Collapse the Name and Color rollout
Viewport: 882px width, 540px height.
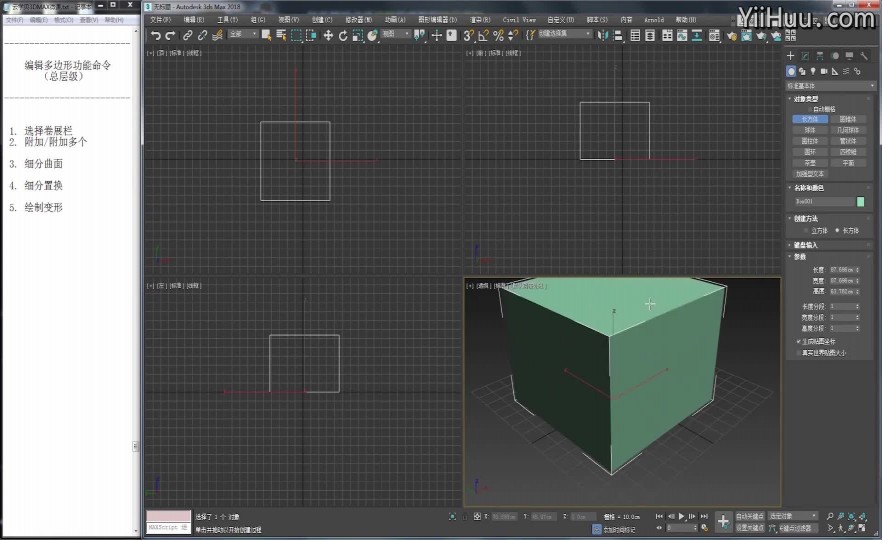(808, 188)
